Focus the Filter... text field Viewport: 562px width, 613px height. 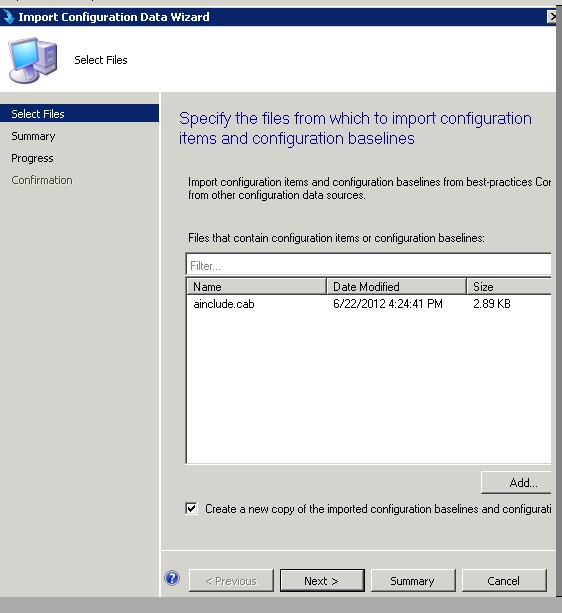pos(369,265)
